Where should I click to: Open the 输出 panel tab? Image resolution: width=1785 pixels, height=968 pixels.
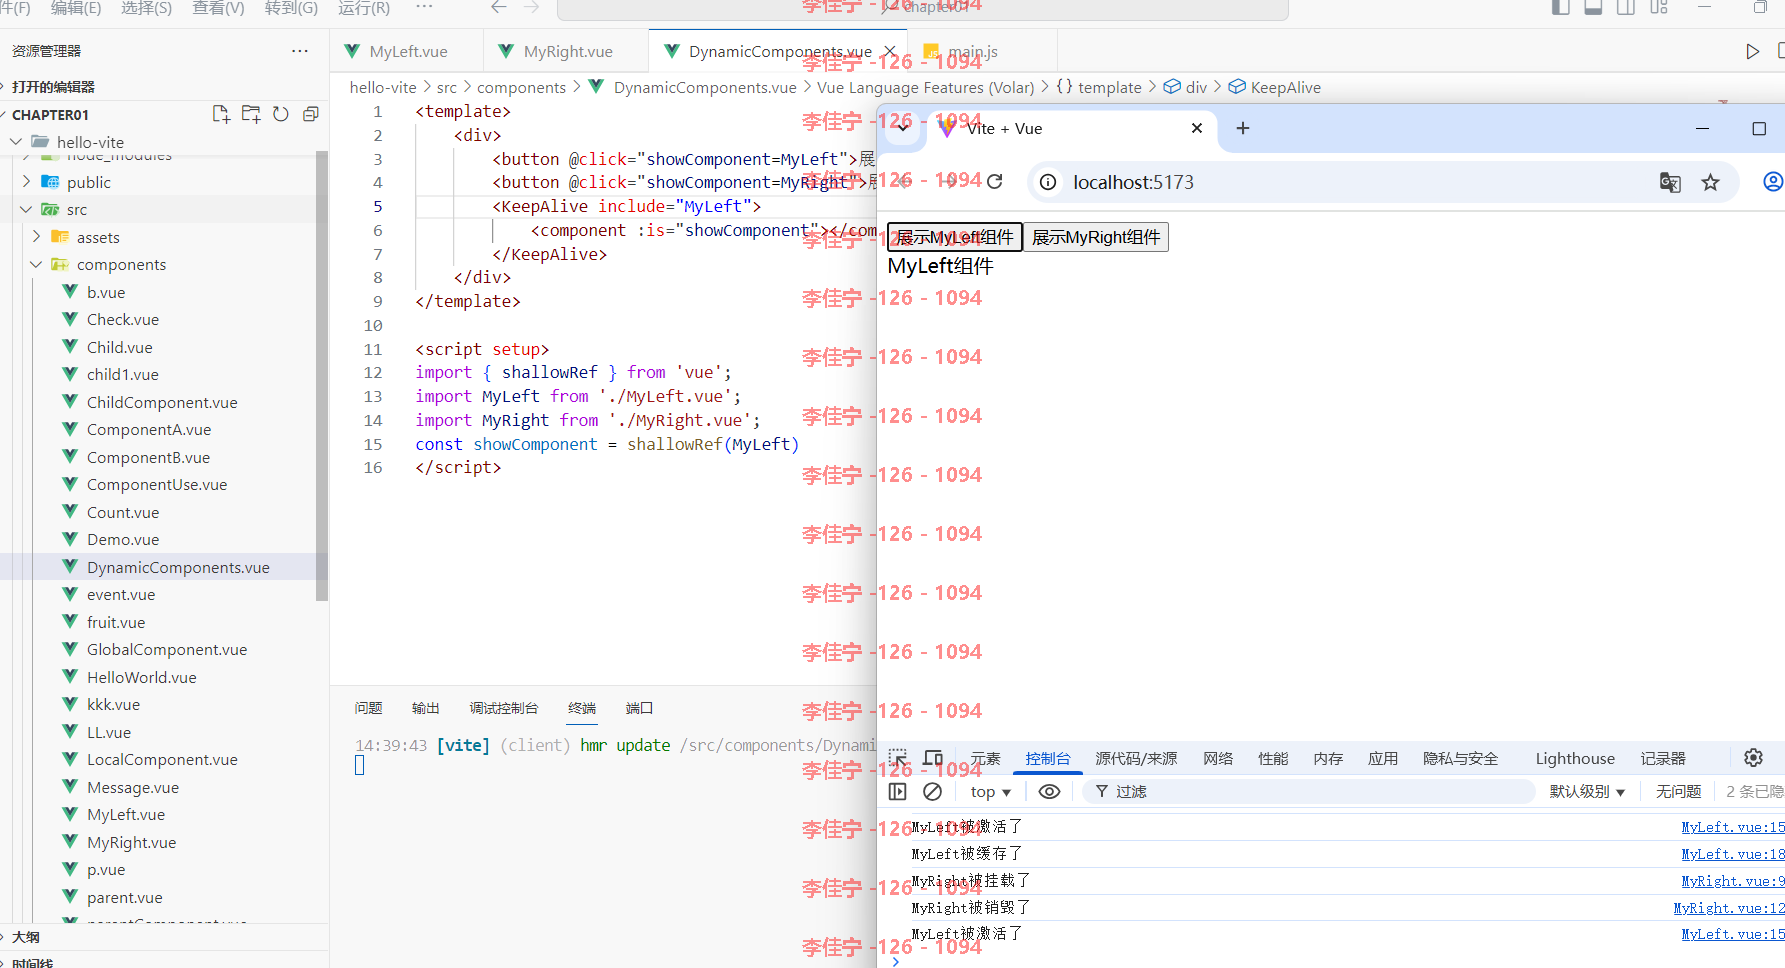(x=426, y=708)
